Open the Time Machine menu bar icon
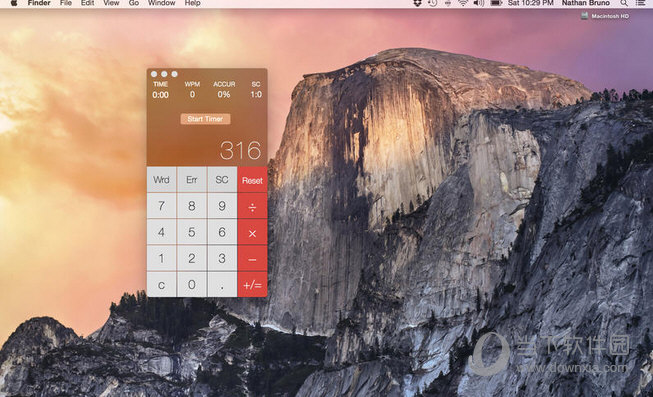 (432, 3)
